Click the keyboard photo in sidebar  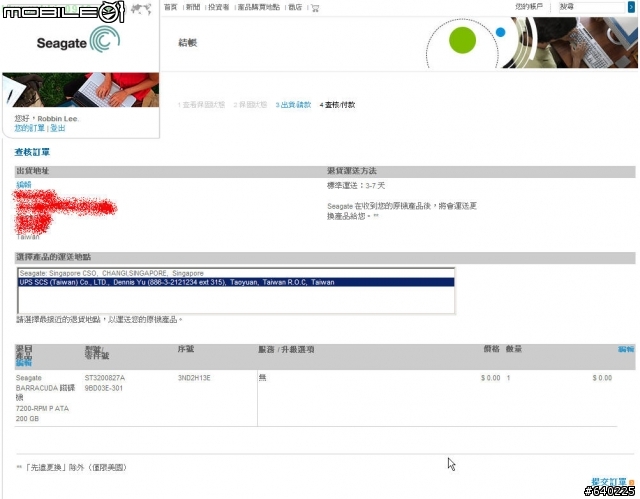(x=81, y=90)
